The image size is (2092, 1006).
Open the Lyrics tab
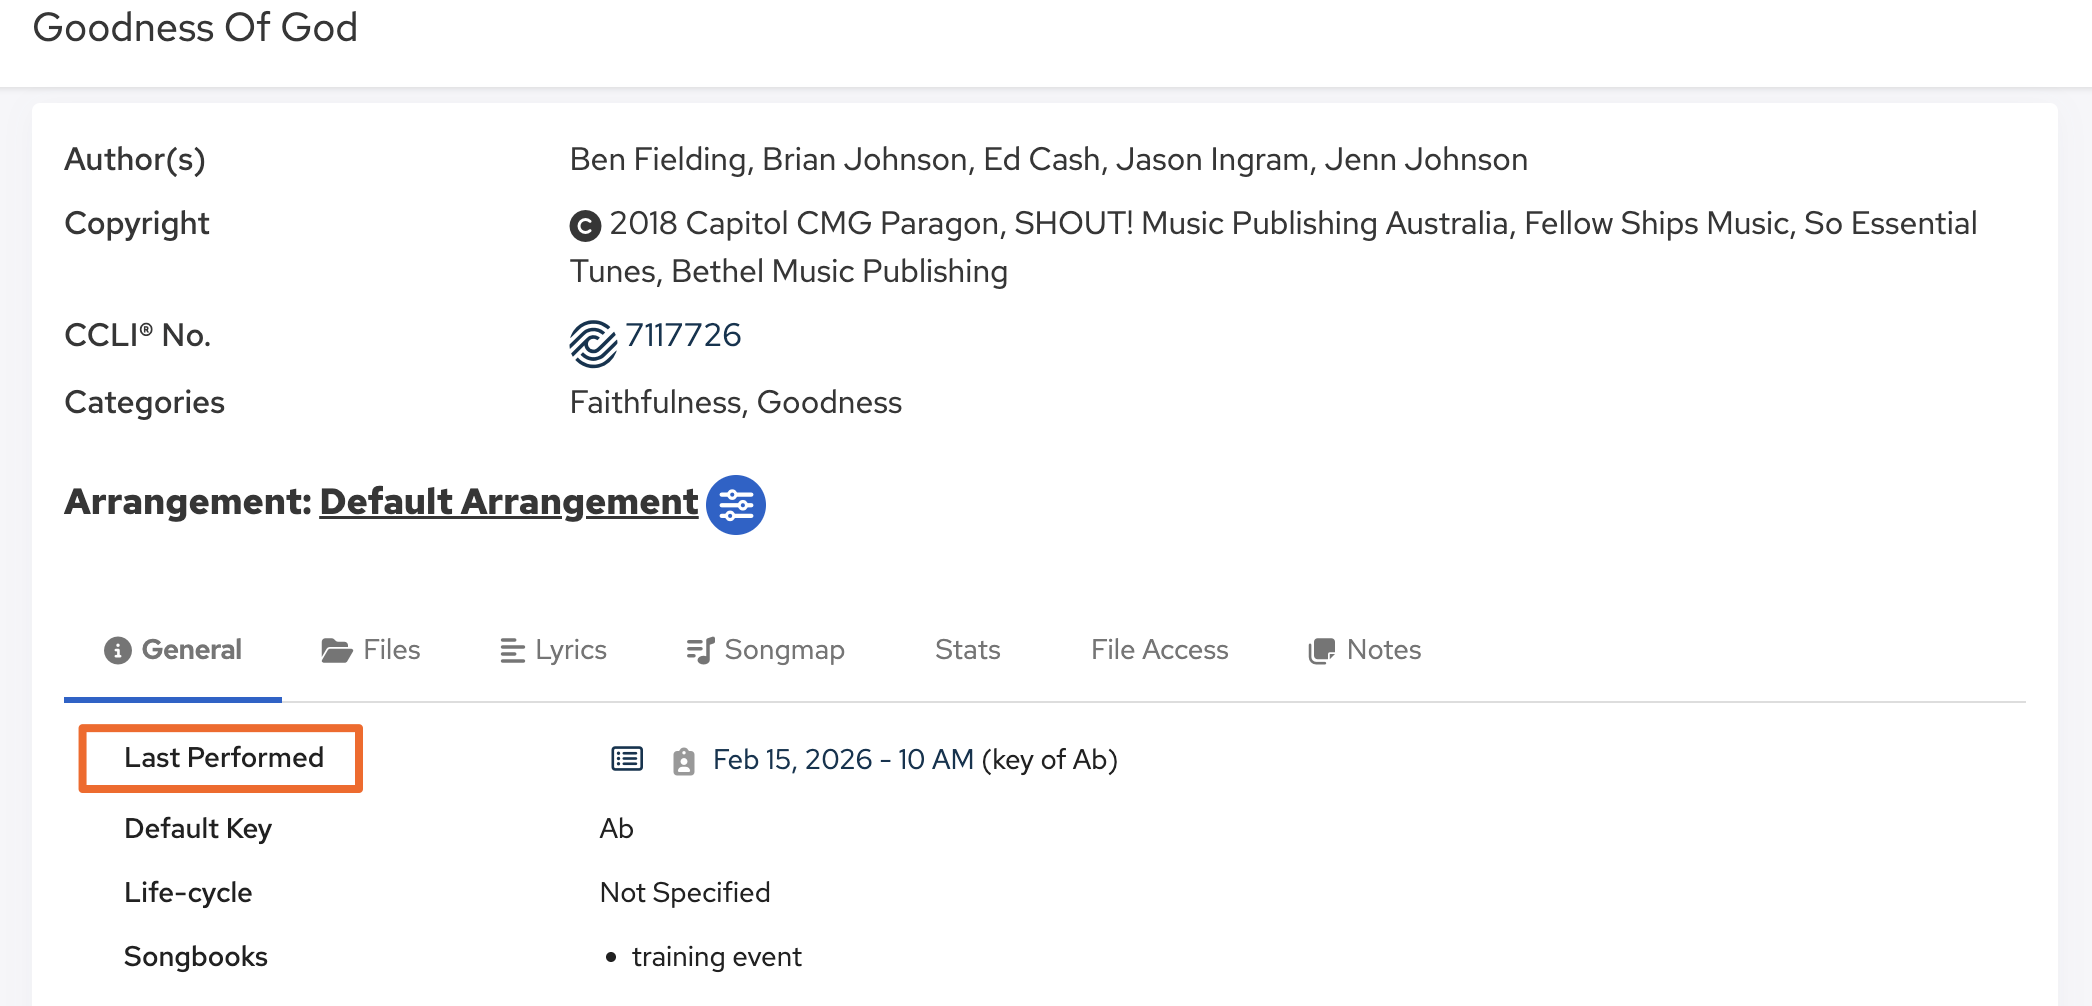pos(553,650)
